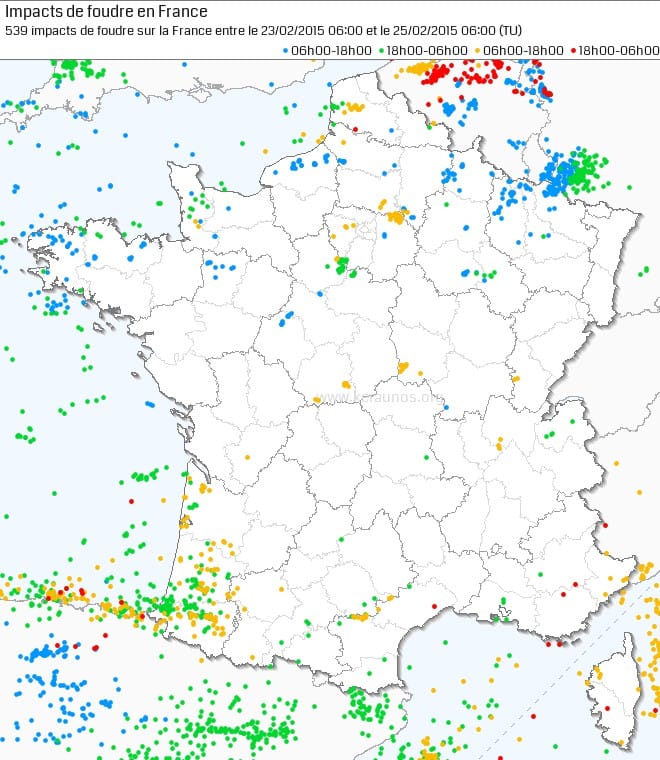660x760 pixels.
Task: Click the green strike cluster near Paris
Action: point(342,265)
